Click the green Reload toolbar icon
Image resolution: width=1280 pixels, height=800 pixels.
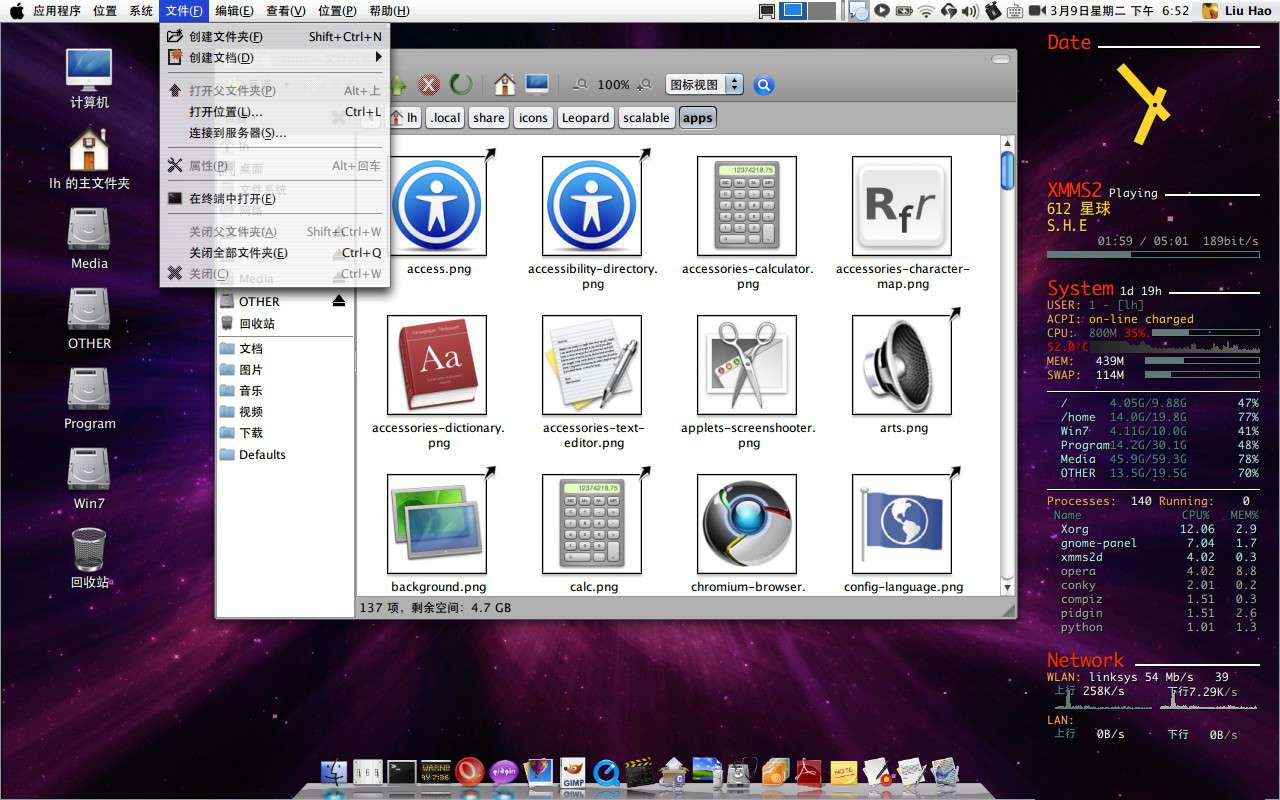(461, 85)
